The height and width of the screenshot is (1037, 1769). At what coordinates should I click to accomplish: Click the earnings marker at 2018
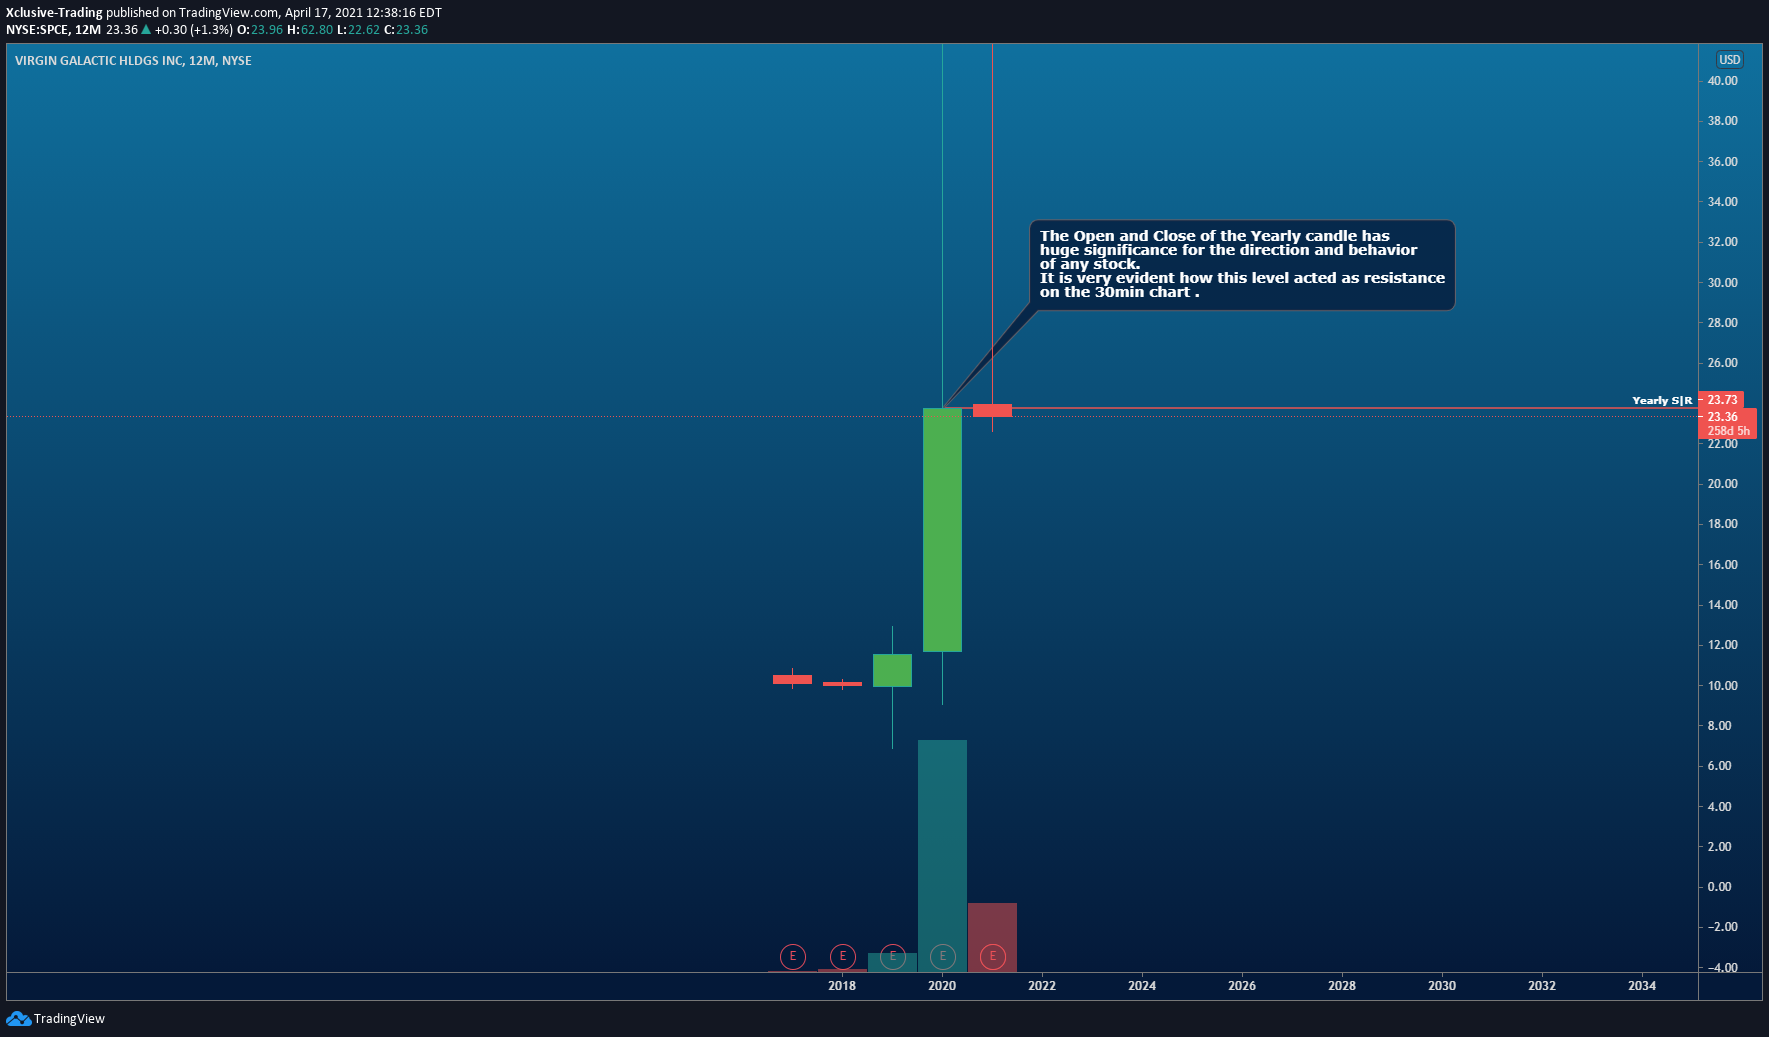(x=843, y=957)
